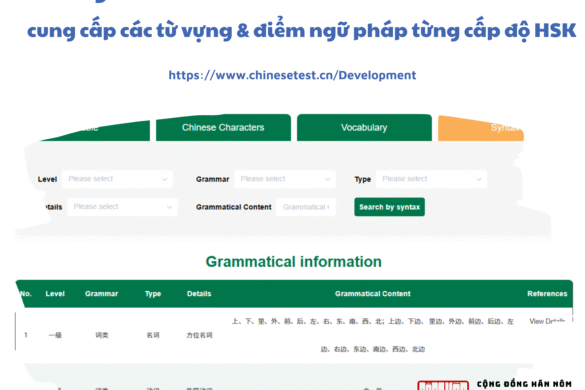
Task: Click the chevron arrow of the Details select
Action: (x=169, y=207)
